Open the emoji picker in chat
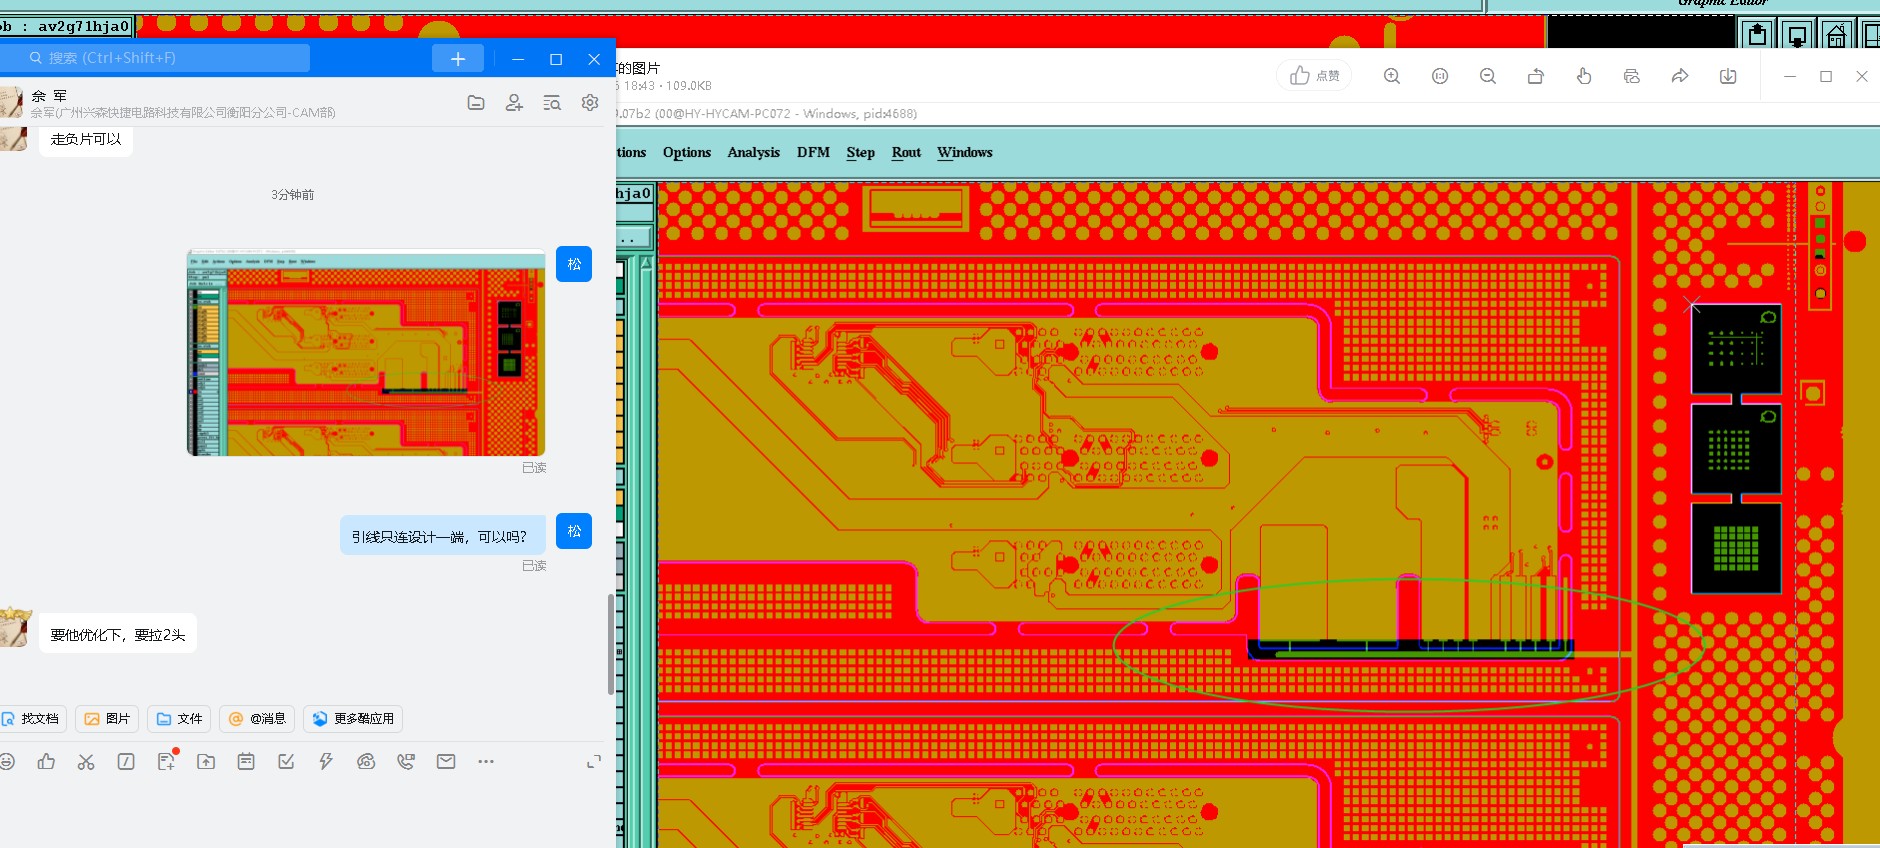This screenshot has width=1880, height=848. [7, 762]
